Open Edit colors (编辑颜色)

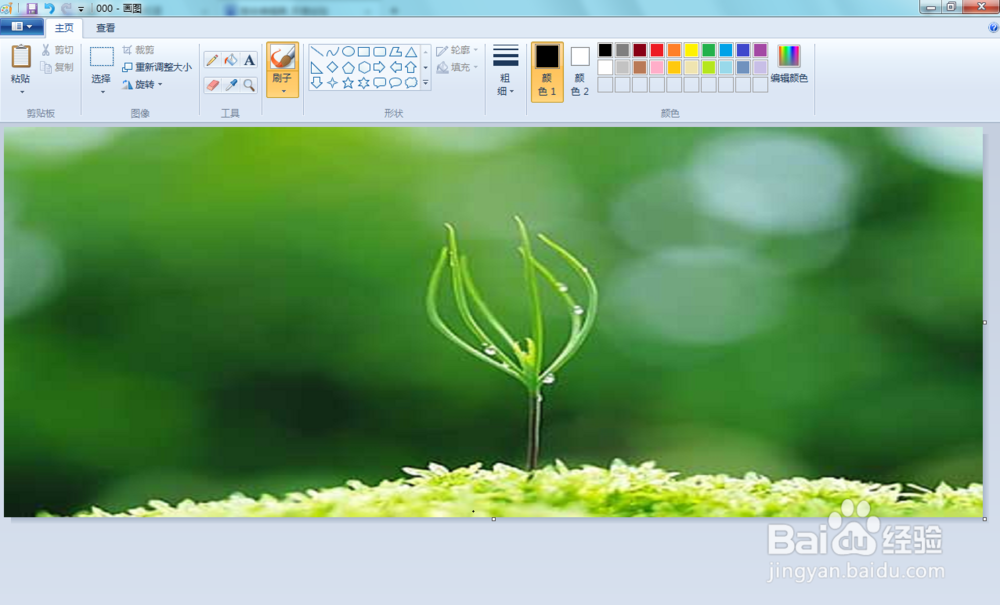tap(789, 64)
